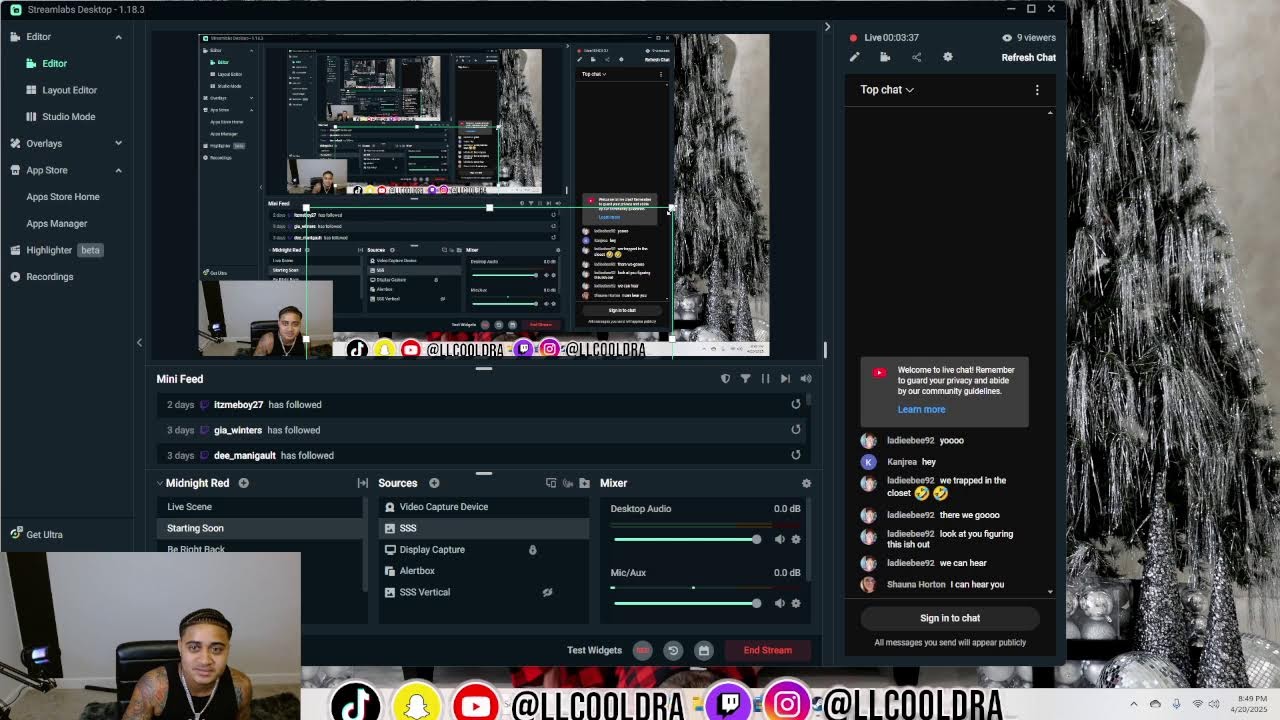Click the schedule stream calendar icon
Screen dimensions: 1280x720
pos(704,650)
